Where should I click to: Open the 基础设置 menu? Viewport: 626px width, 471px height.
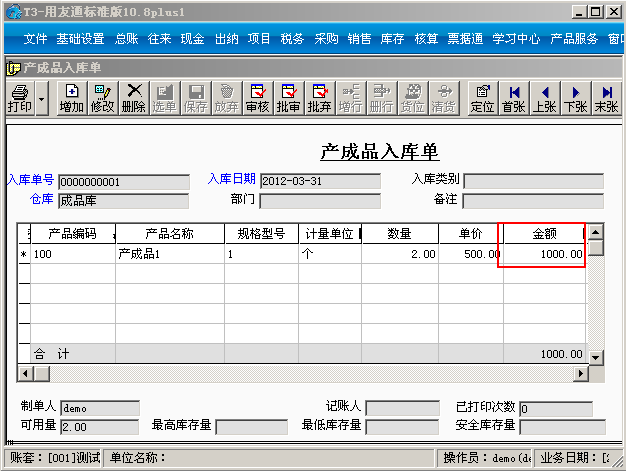pyautogui.click(x=80, y=39)
